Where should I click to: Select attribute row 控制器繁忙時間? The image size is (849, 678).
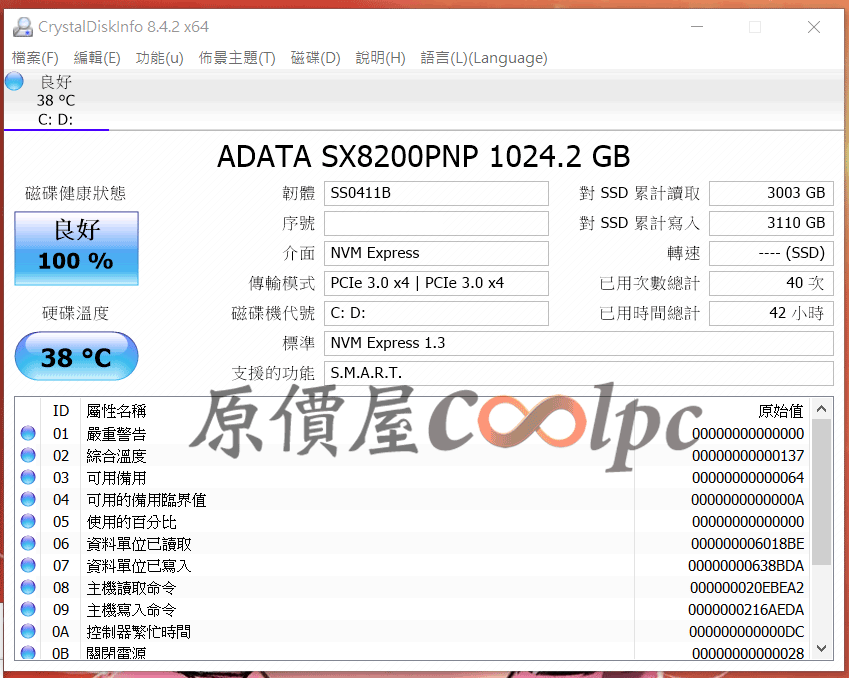(413, 631)
